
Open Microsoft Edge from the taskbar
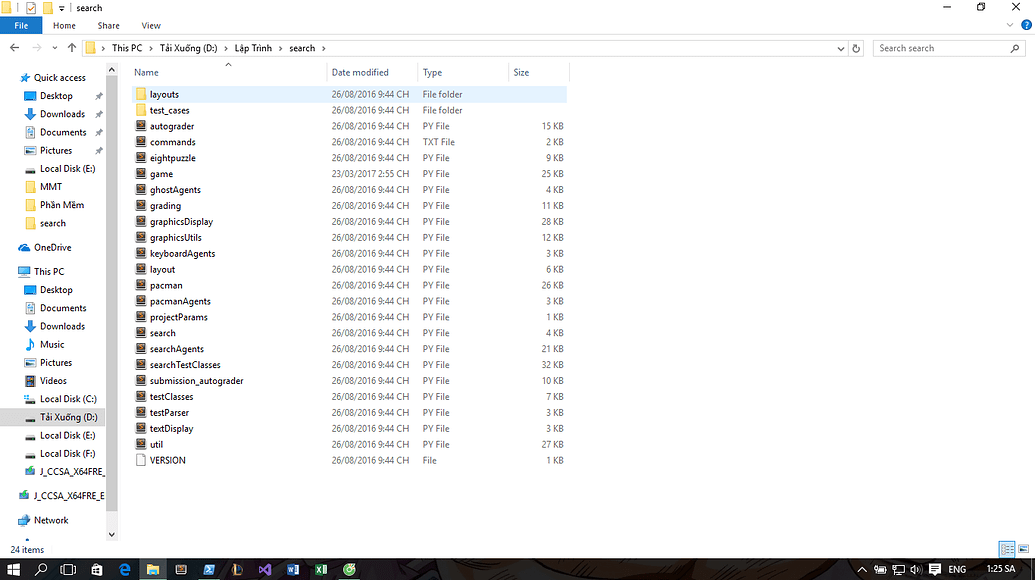[x=125, y=569]
